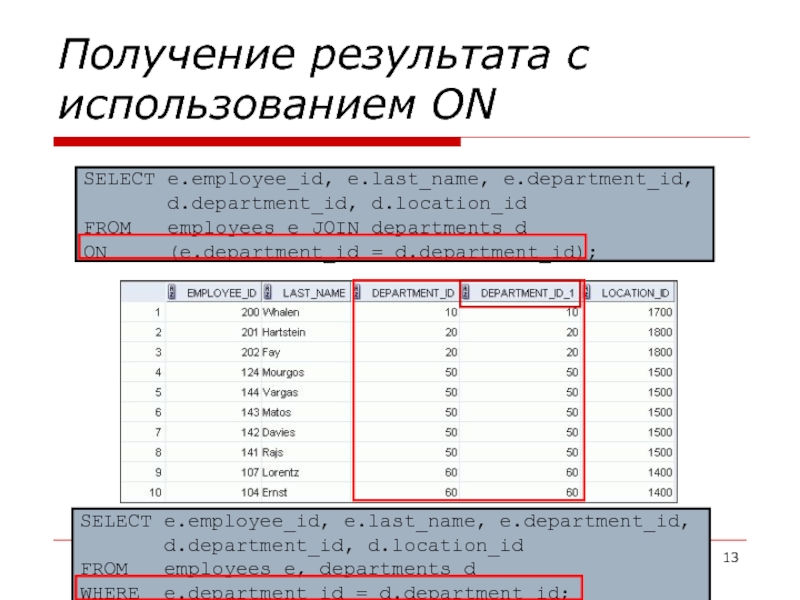This screenshot has height=600, width=800.
Task: Click the Fay last name cell
Action: 306,352
